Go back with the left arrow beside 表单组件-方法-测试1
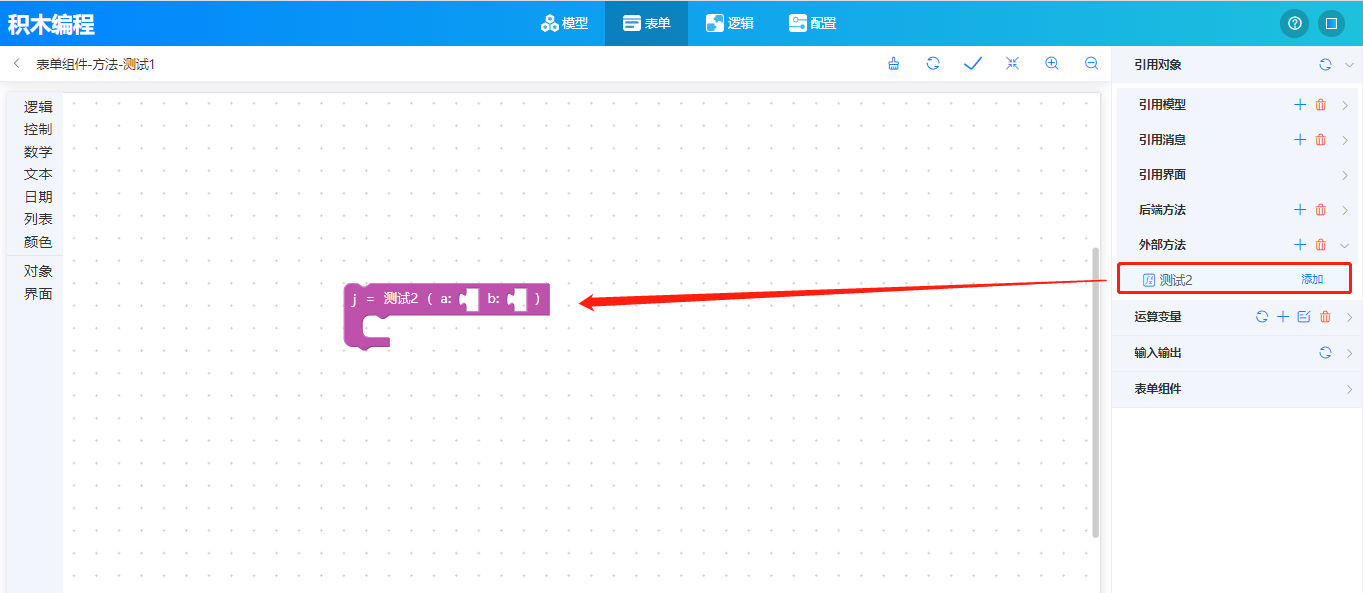 pos(17,64)
